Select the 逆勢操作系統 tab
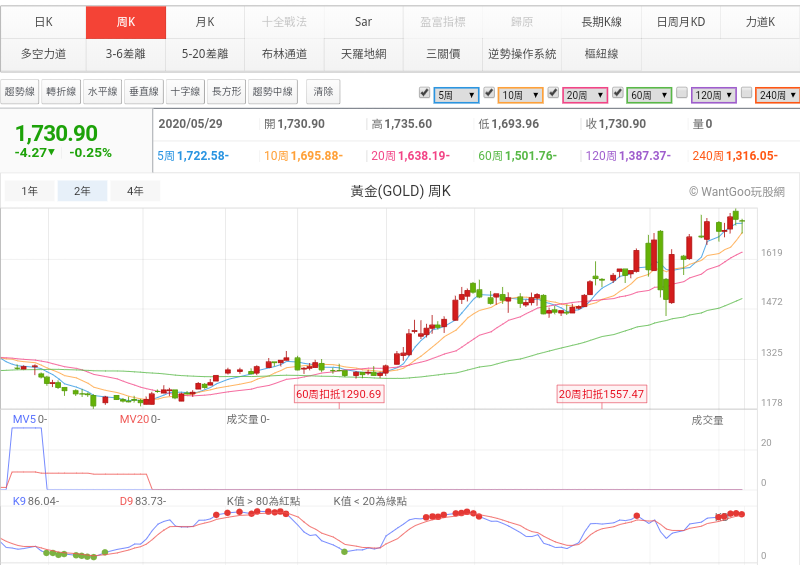Viewport: 800px width, 565px height. click(522, 53)
